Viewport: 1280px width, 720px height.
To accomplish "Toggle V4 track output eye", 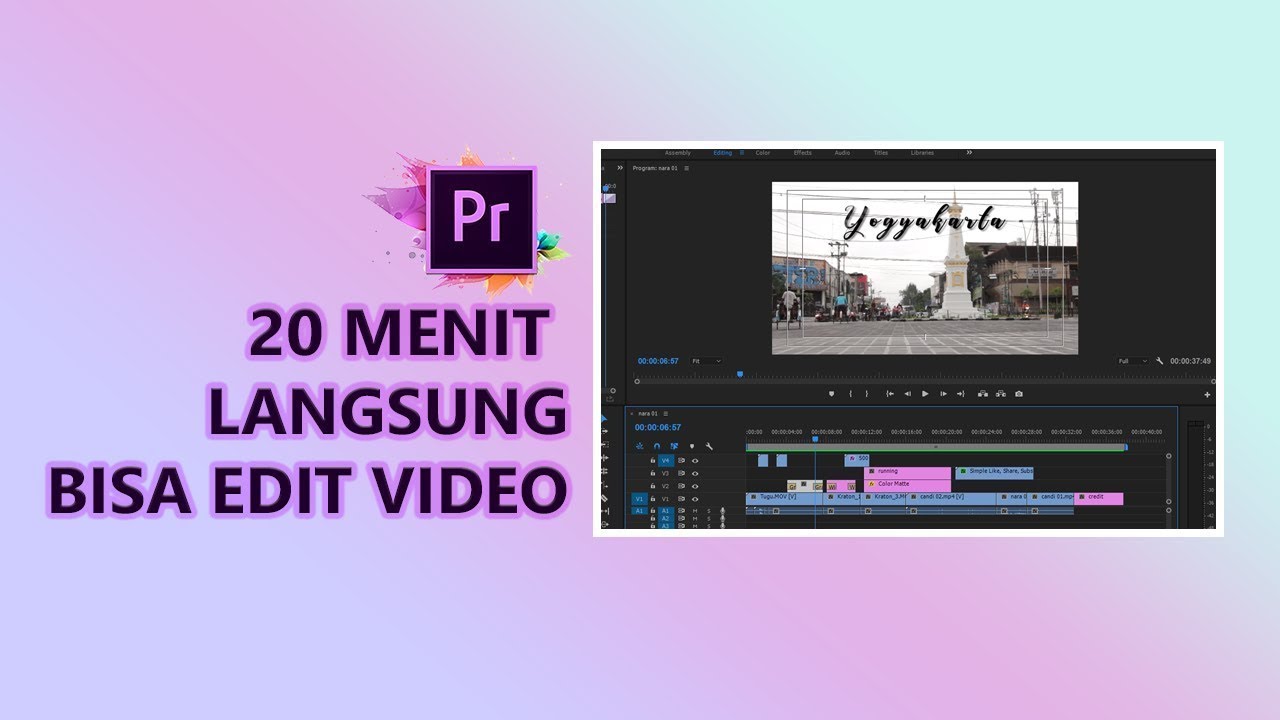I will tap(695, 461).
